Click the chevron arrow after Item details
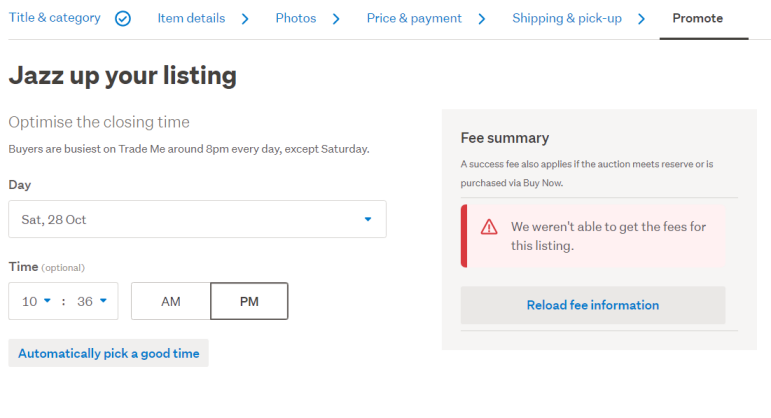This screenshot has height=418, width=771. [x=245, y=19]
